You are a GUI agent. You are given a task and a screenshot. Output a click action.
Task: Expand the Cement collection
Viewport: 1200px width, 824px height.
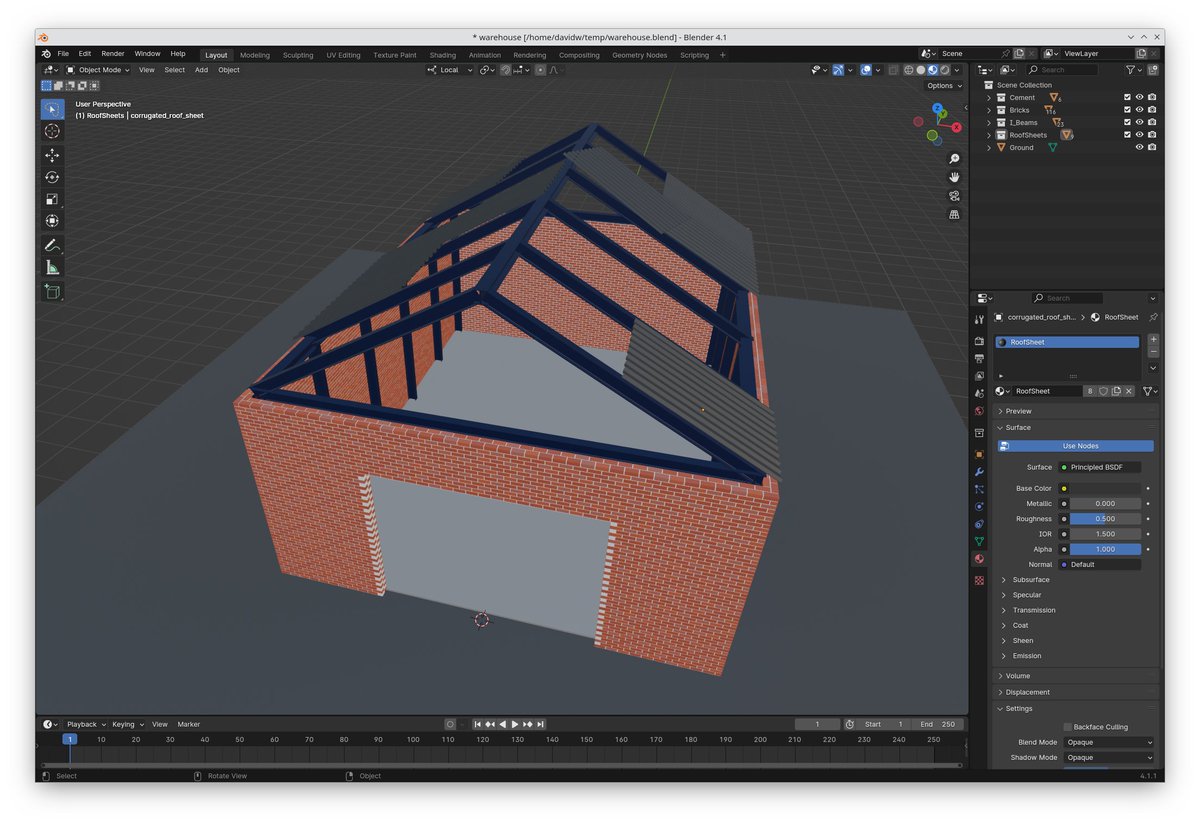[990, 98]
